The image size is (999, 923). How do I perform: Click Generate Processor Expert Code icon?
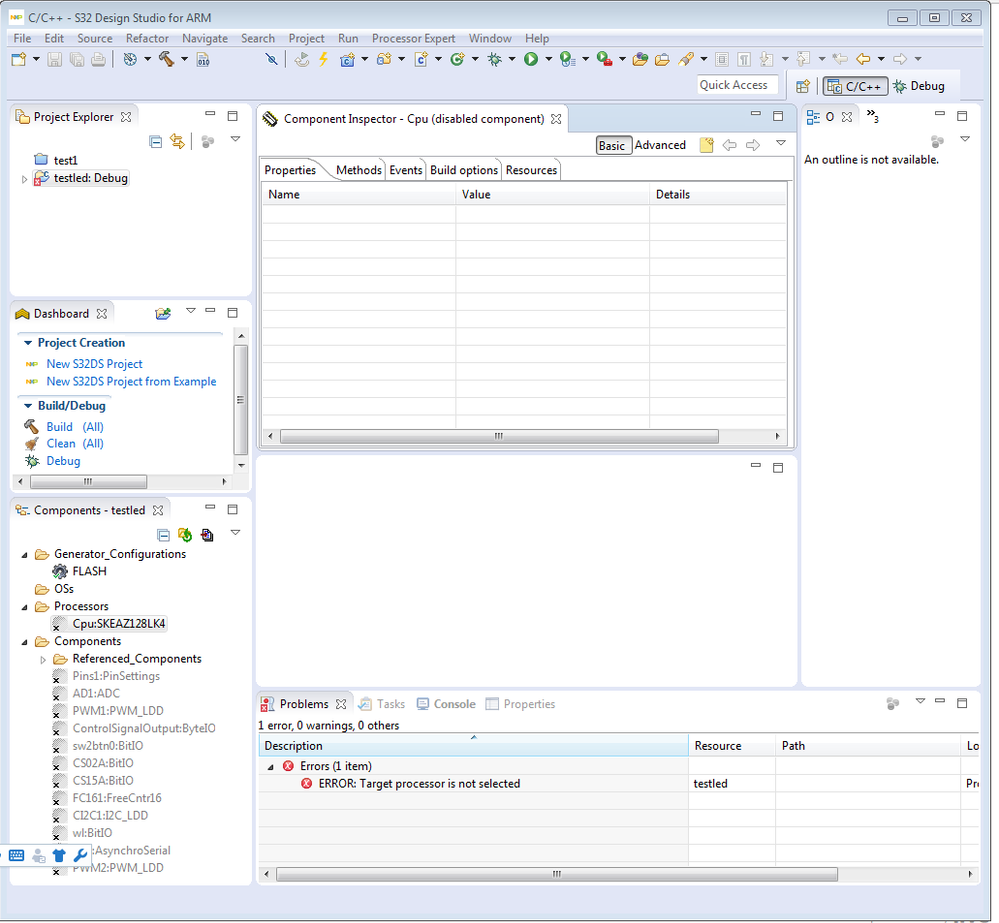click(x=185, y=534)
